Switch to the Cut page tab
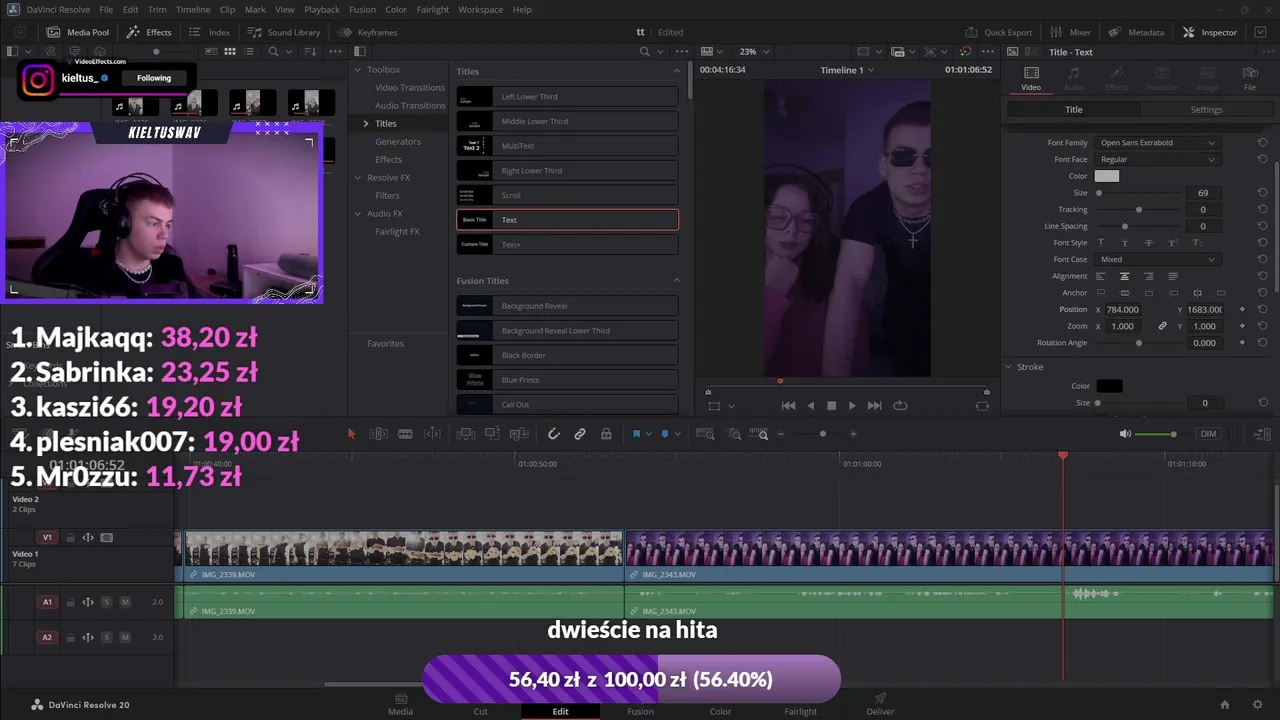1280x720 pixels. pos(480,705)
